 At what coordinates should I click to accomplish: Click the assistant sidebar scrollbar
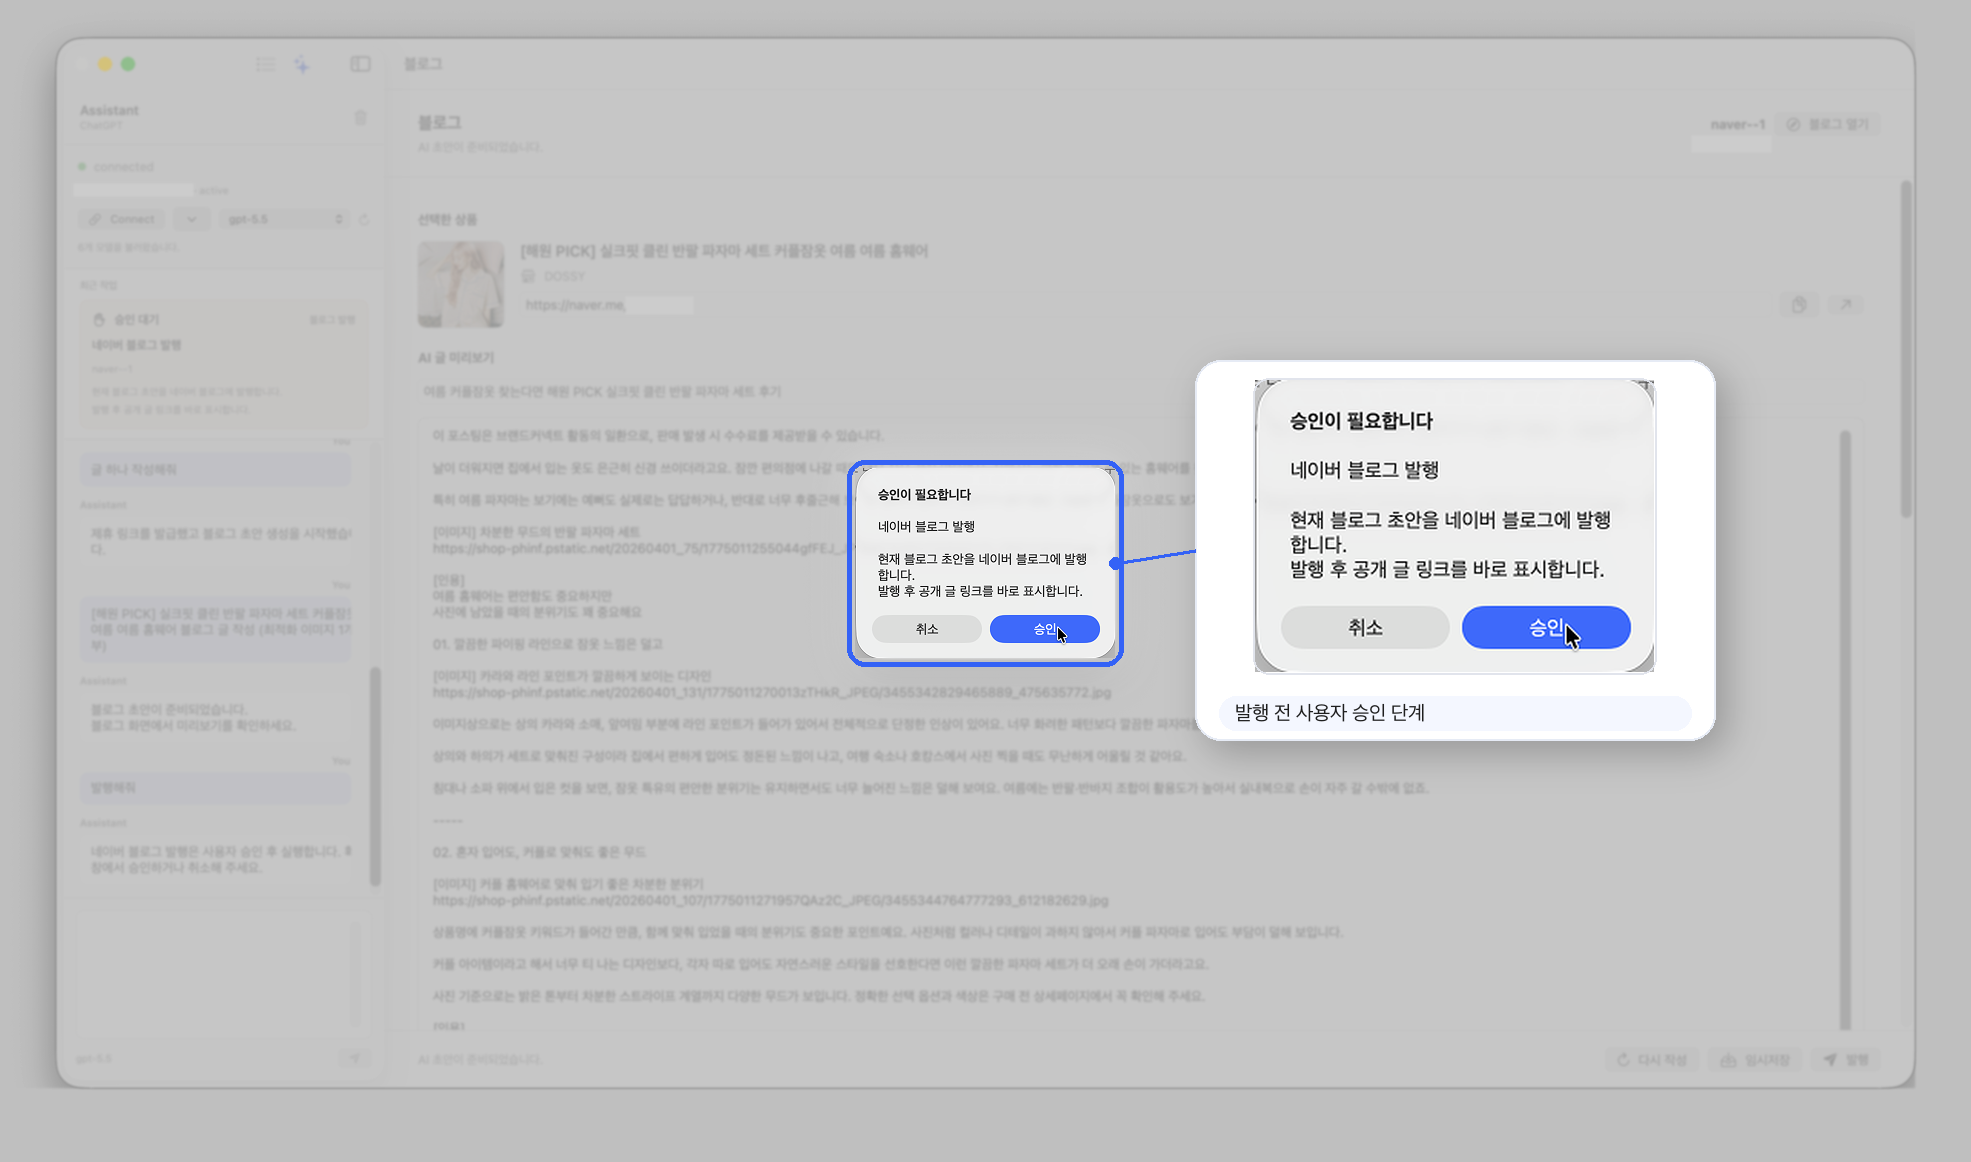[375, 776]
